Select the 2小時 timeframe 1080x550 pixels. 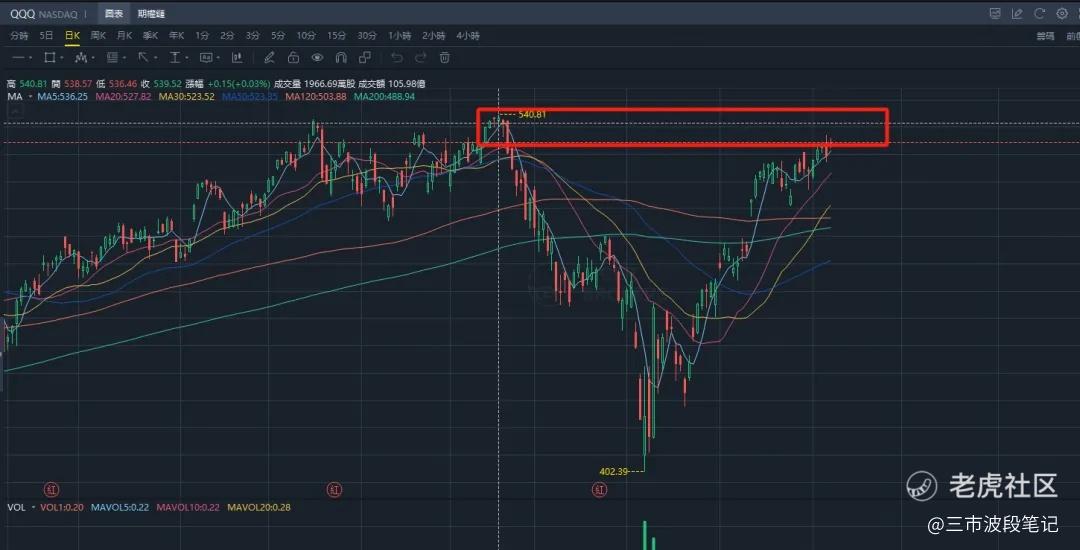point(434,36)
